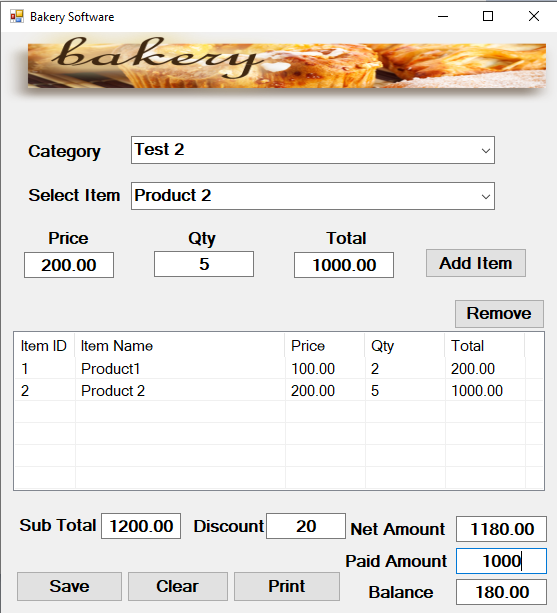The image size is (557, 613).
Task: Expand the Category dropdown arrow
Action: pyautogui.click(x=486, y=151)
